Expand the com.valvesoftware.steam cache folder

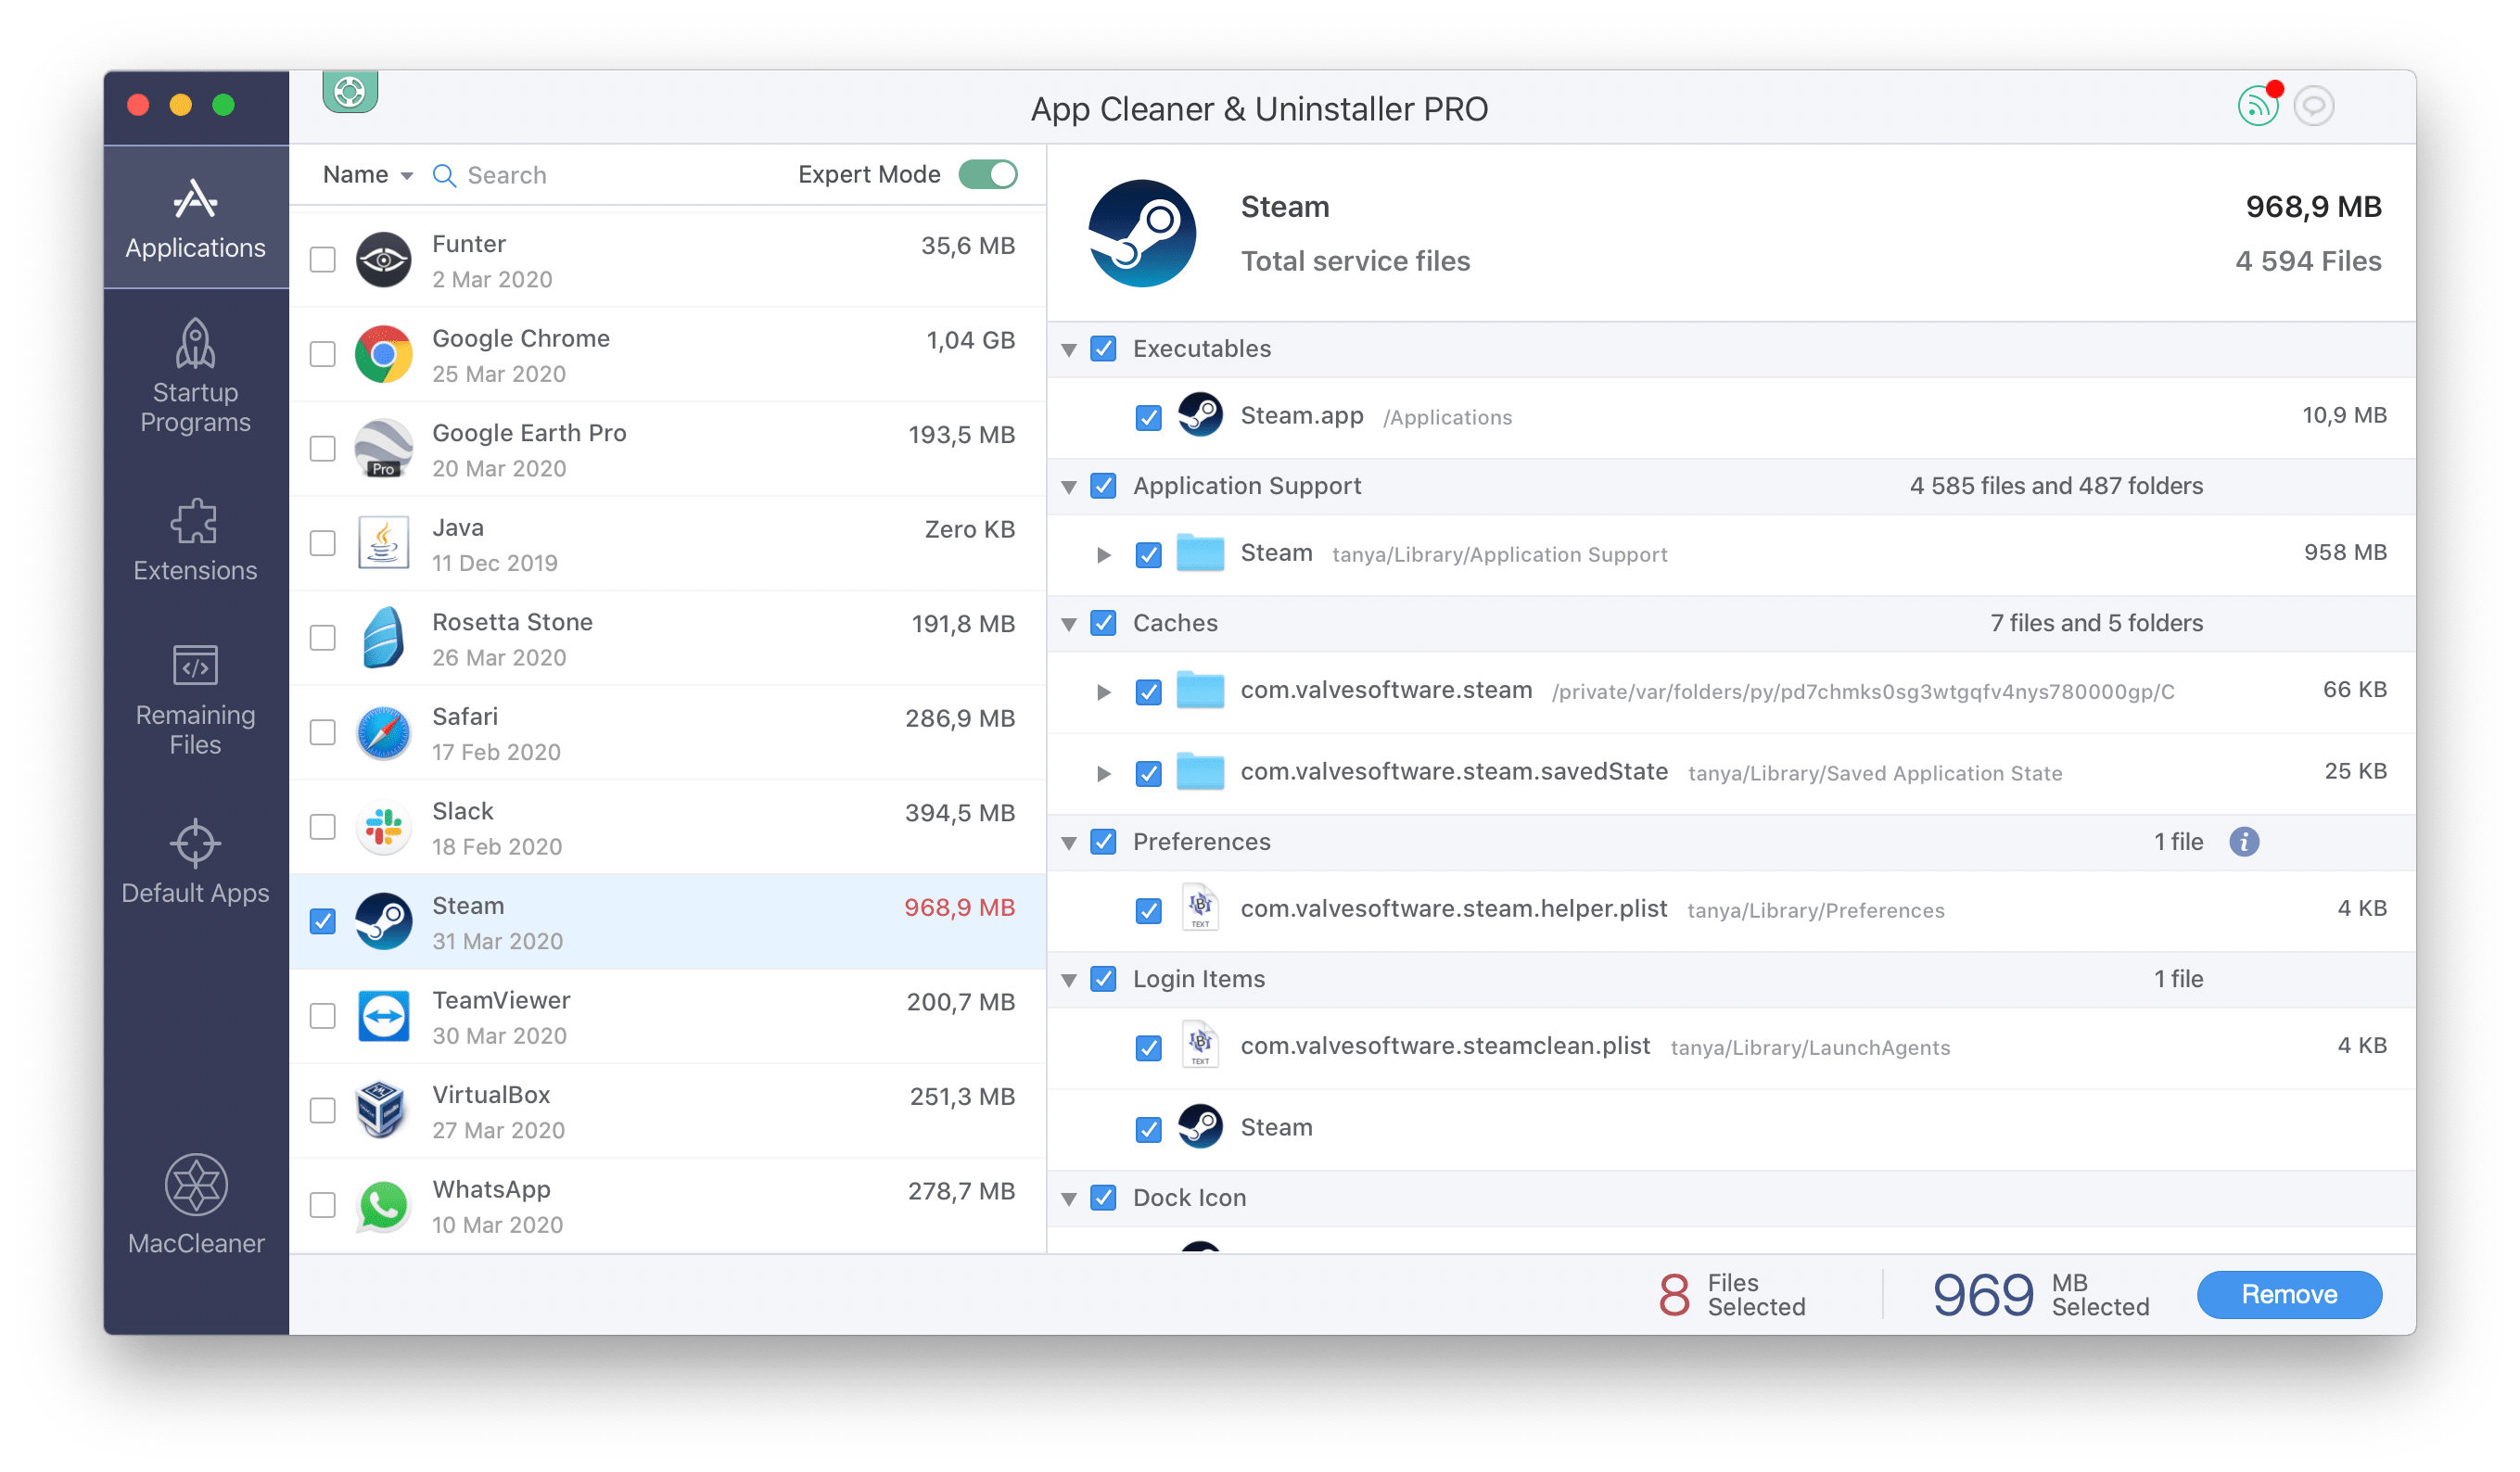[1101, 691]
